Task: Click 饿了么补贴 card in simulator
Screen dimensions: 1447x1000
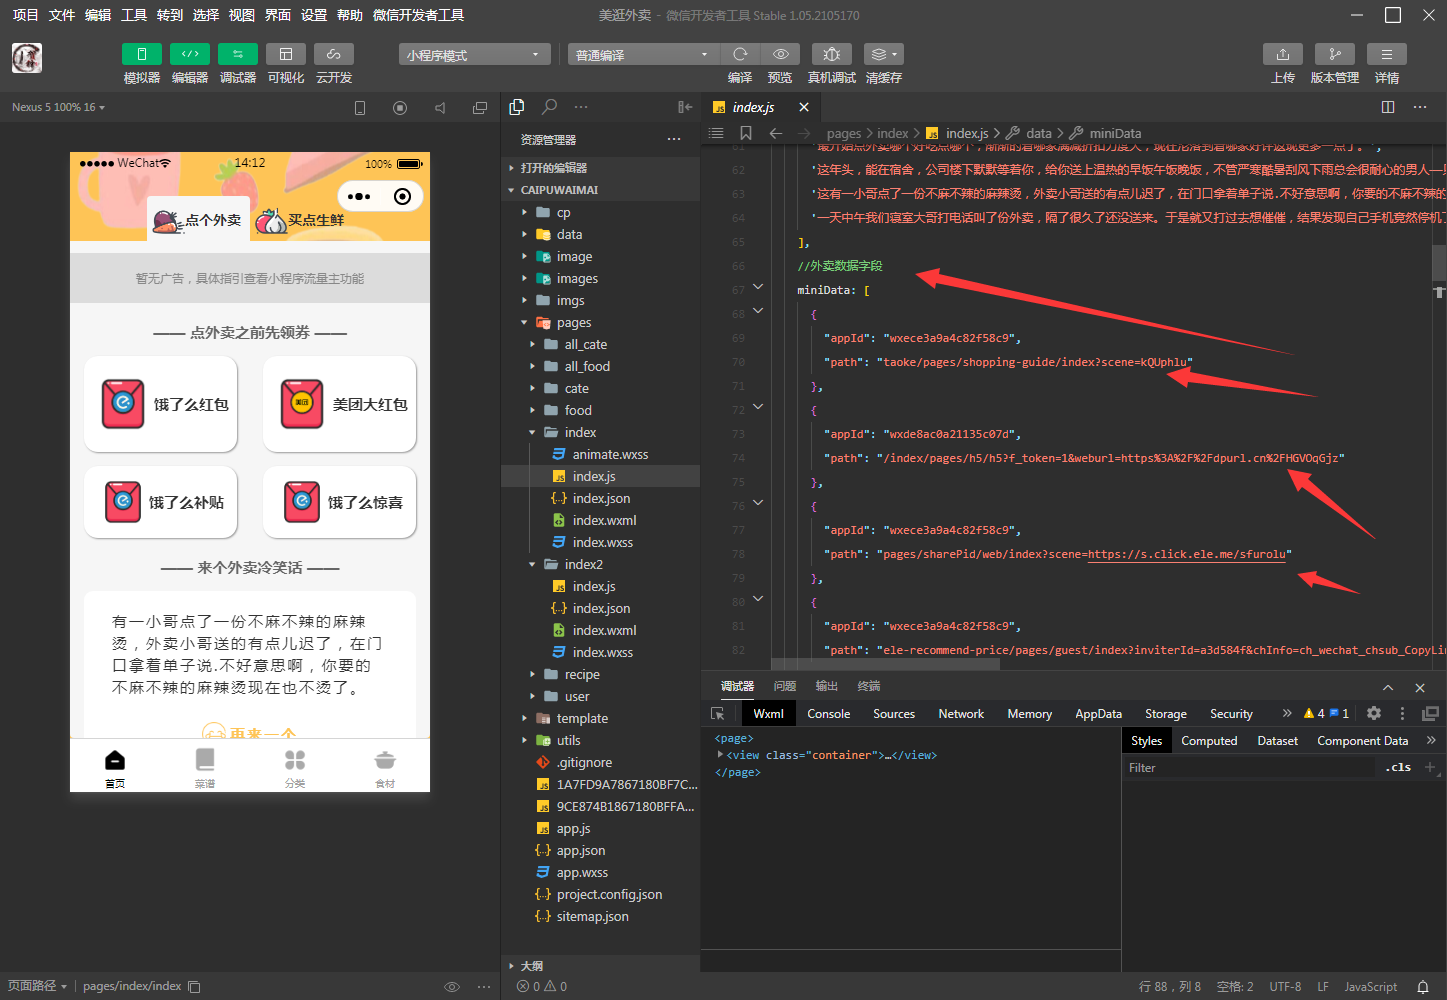Action: [x=161, y=502]
